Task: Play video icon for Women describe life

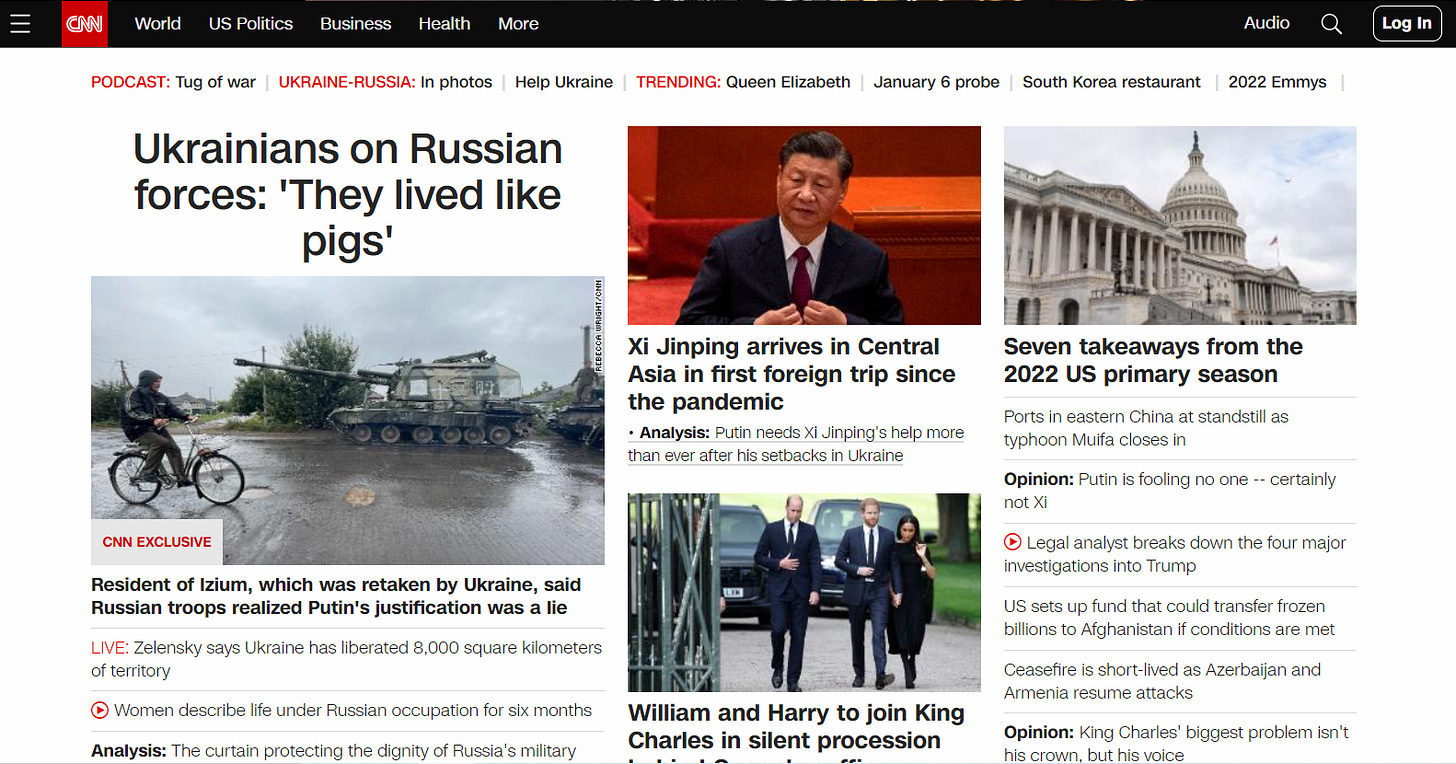Action: tap(99, 710)
